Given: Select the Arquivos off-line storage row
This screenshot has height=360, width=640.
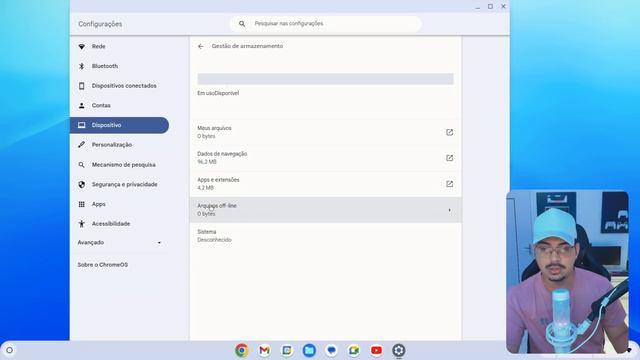Looking at the screenshot, I should (325, 210).
